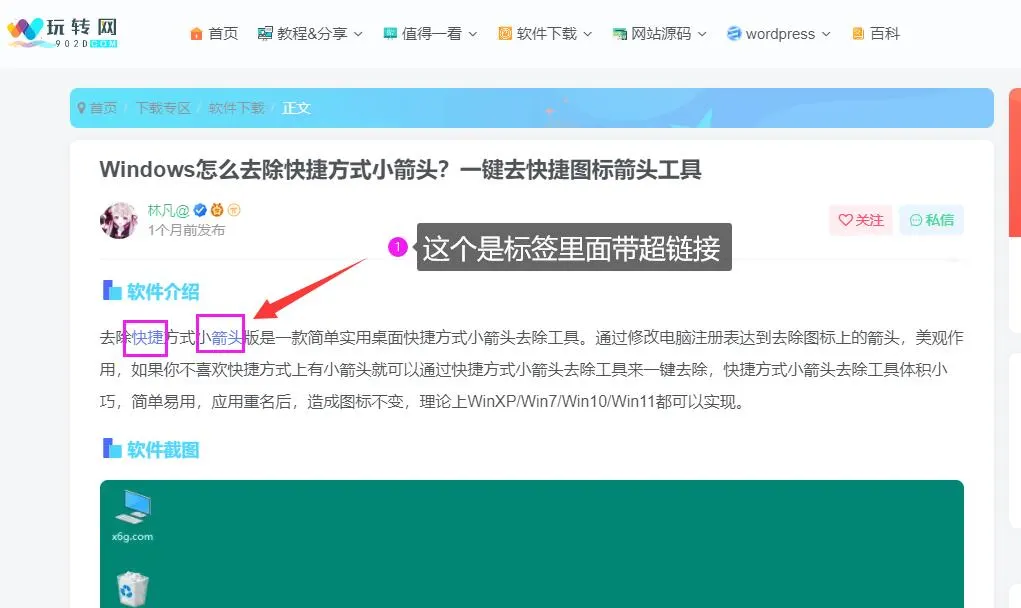
Task: Open the author's avatar image
Action: click(x=119, y=220)
